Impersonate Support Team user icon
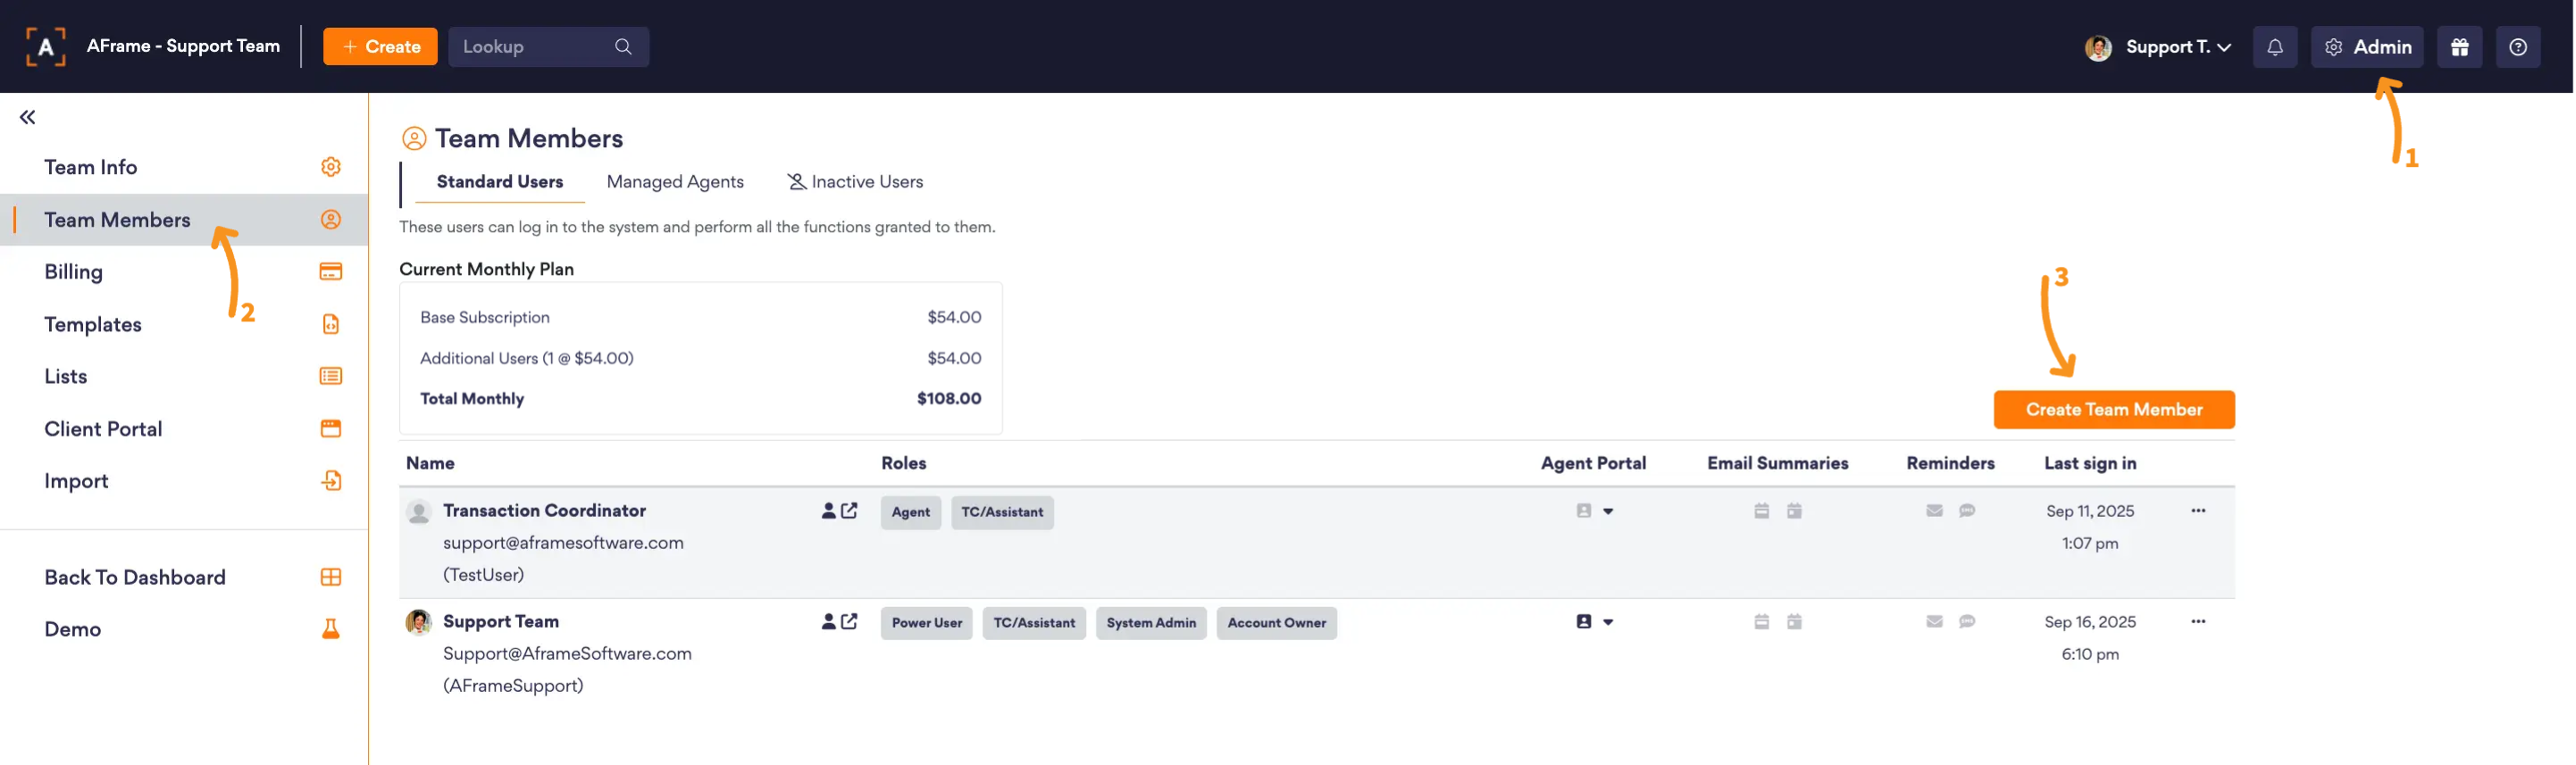2576x765 pixels. point(828,622)
